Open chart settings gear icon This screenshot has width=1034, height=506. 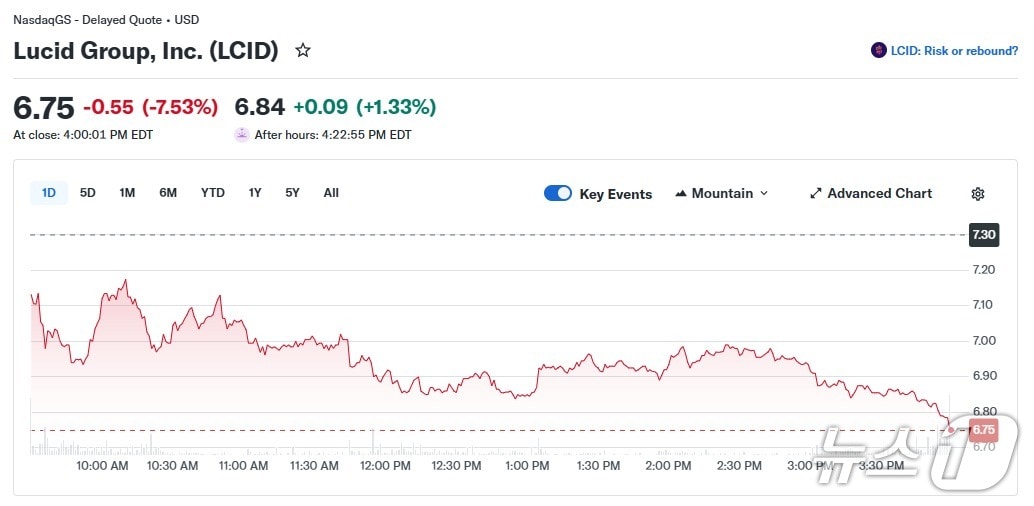tap(978, 194)
